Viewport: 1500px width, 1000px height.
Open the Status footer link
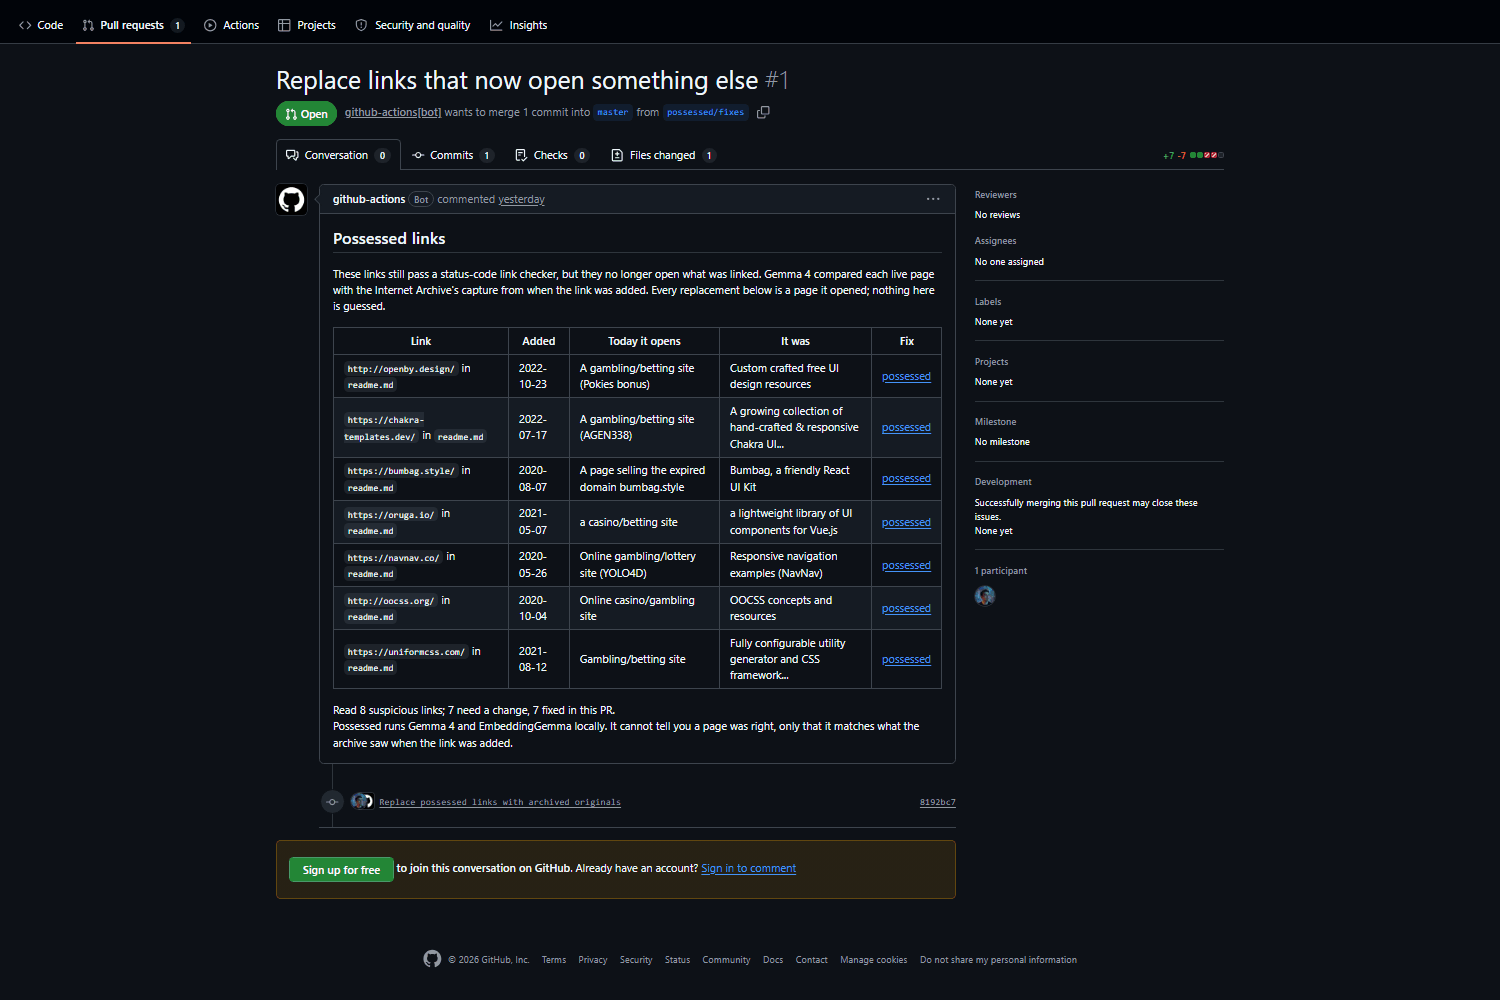click(677, 960)
